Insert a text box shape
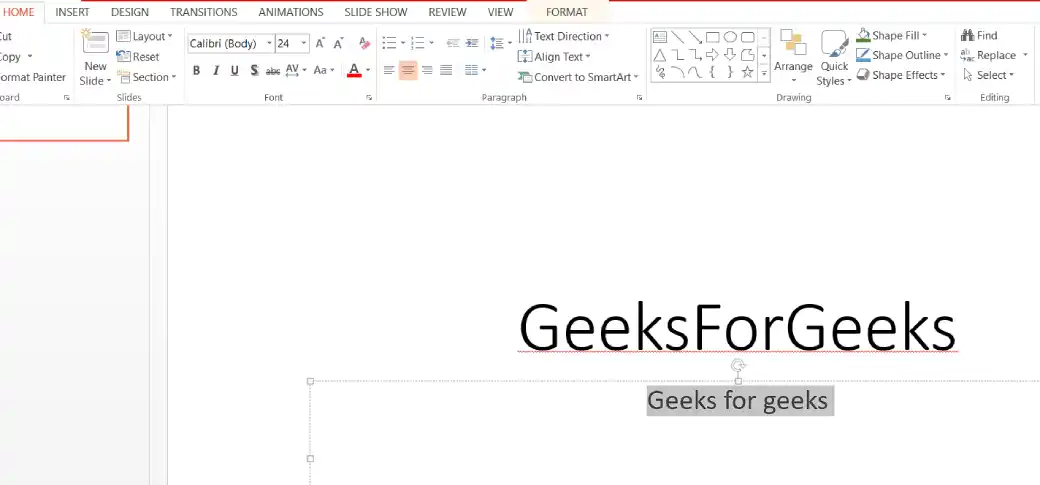1040x485 pixels. (x=660, y=36)
